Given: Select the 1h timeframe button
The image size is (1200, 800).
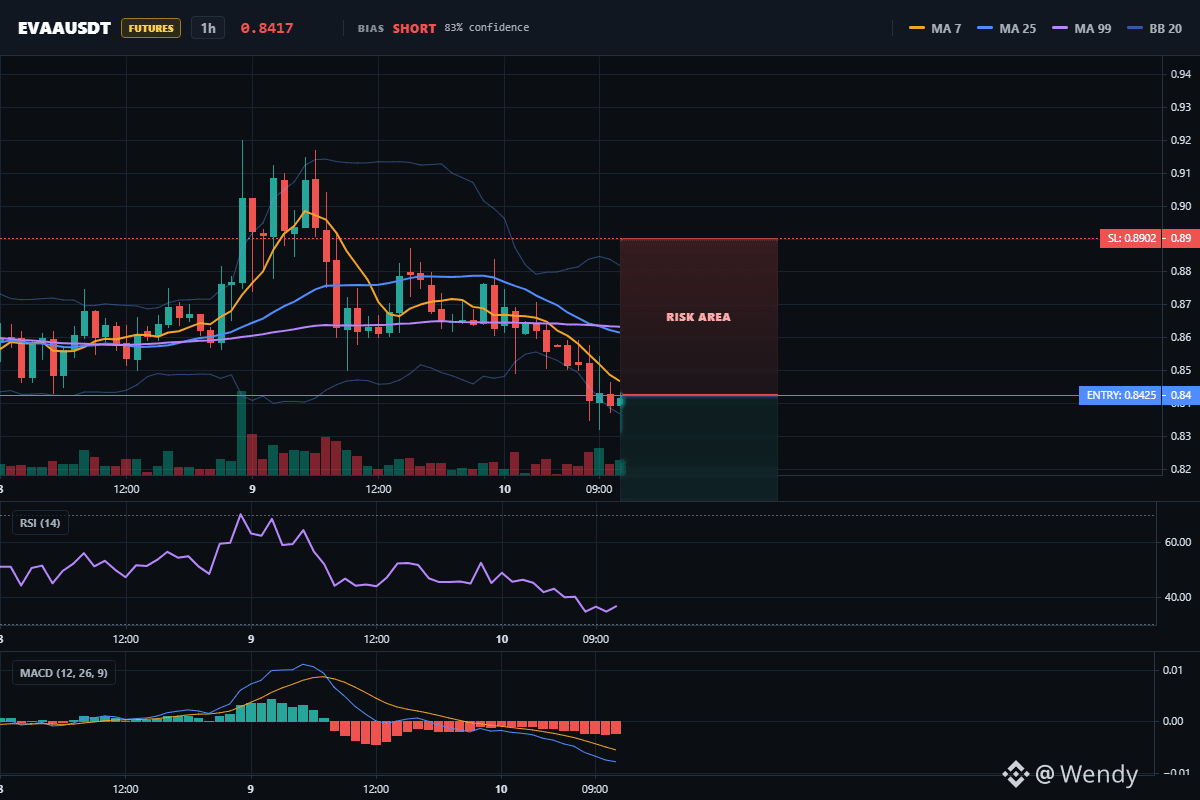Looking at the screenshot, I should 208,28.
